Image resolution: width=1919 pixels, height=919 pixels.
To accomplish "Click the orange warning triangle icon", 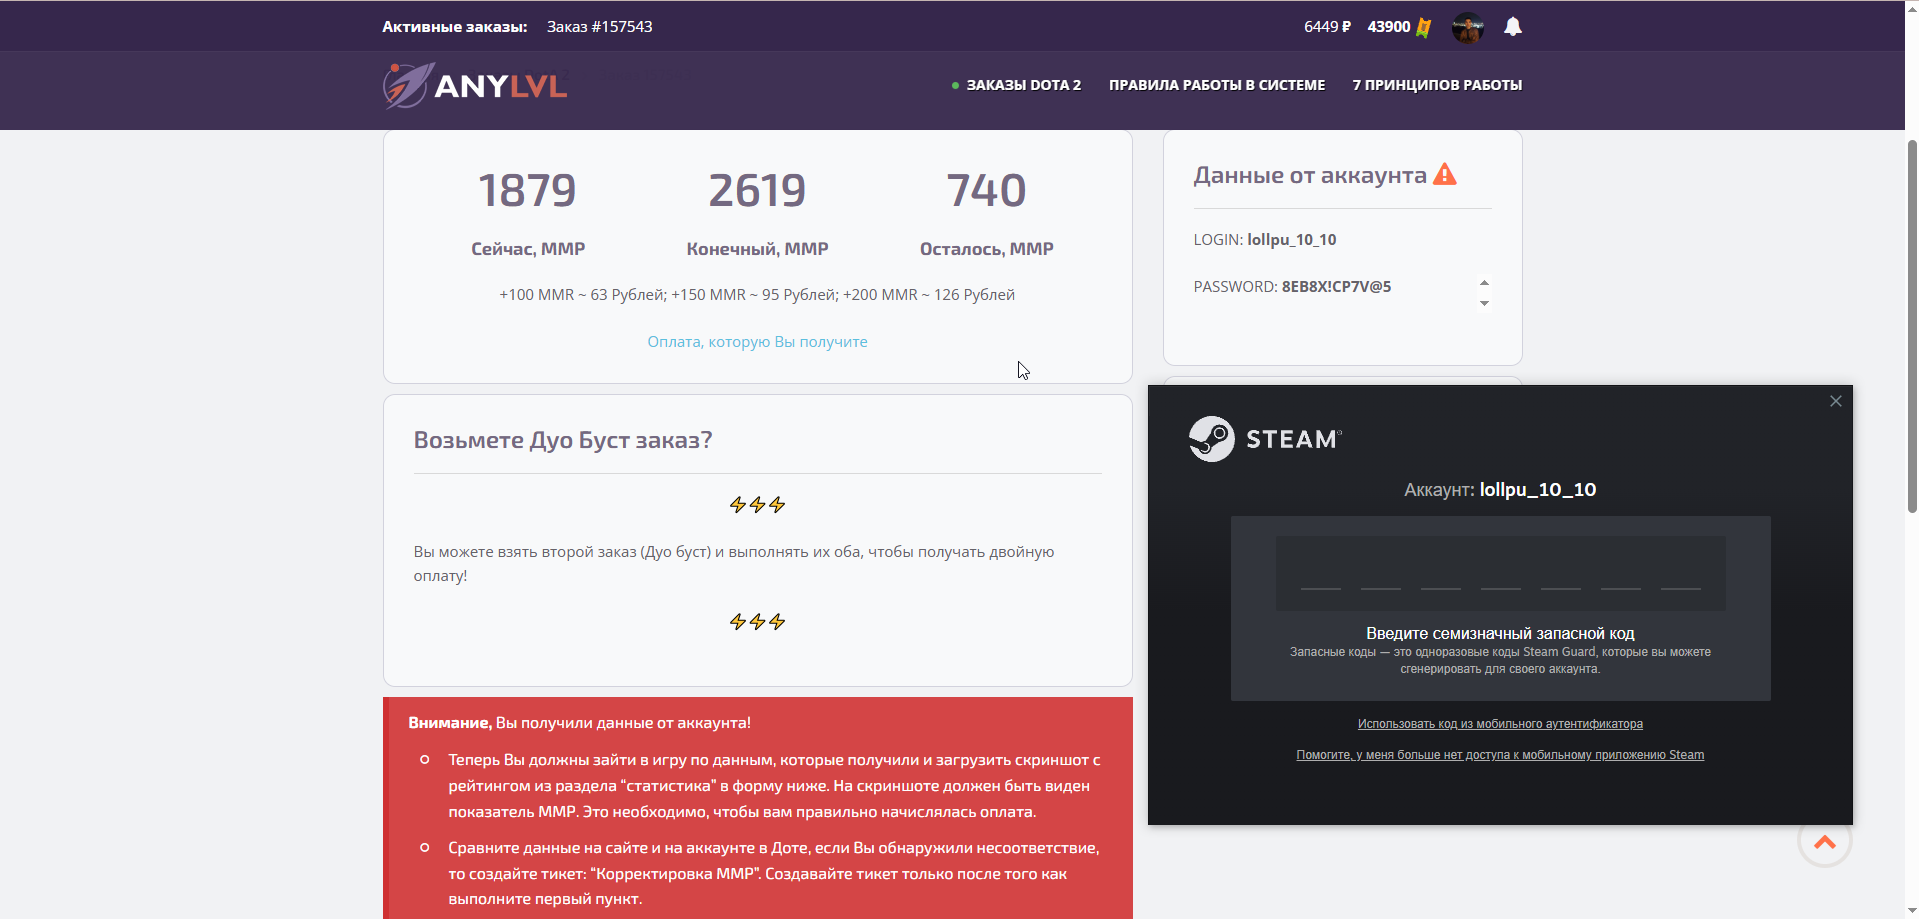I will tap(1445, 175).
